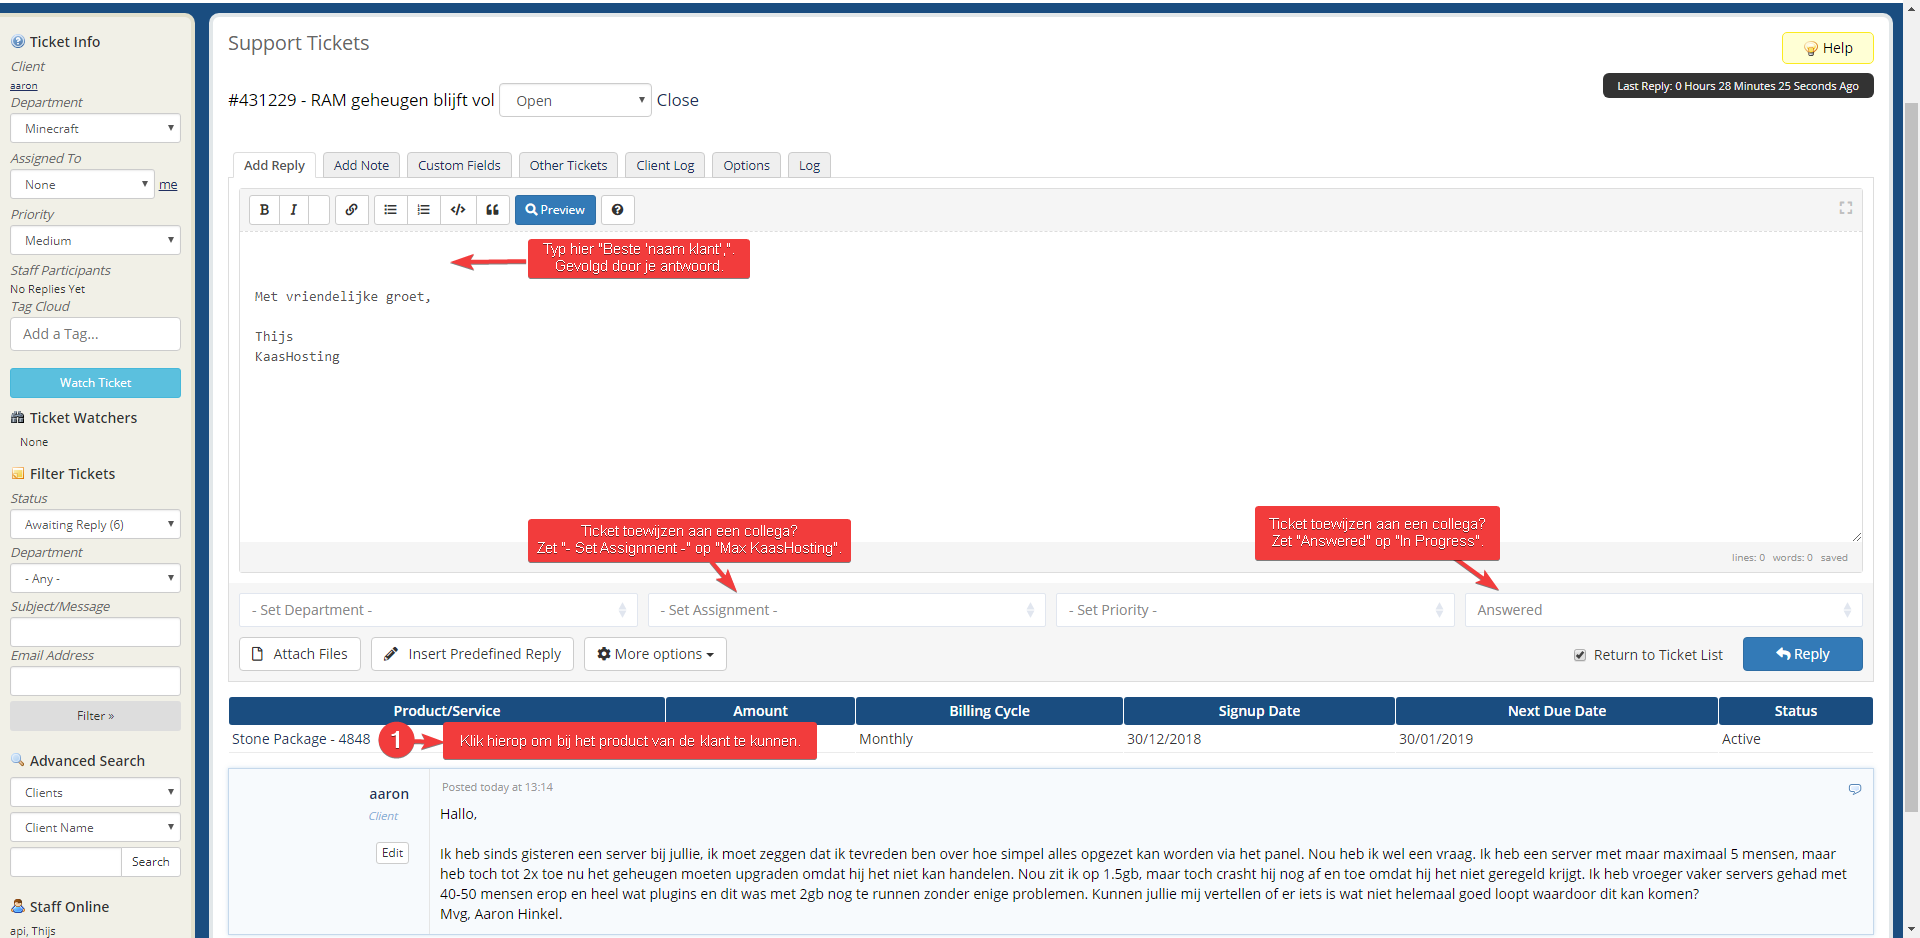The image size is (1920, 938).
Task: Insert a code block
Action: click(458, 210)
